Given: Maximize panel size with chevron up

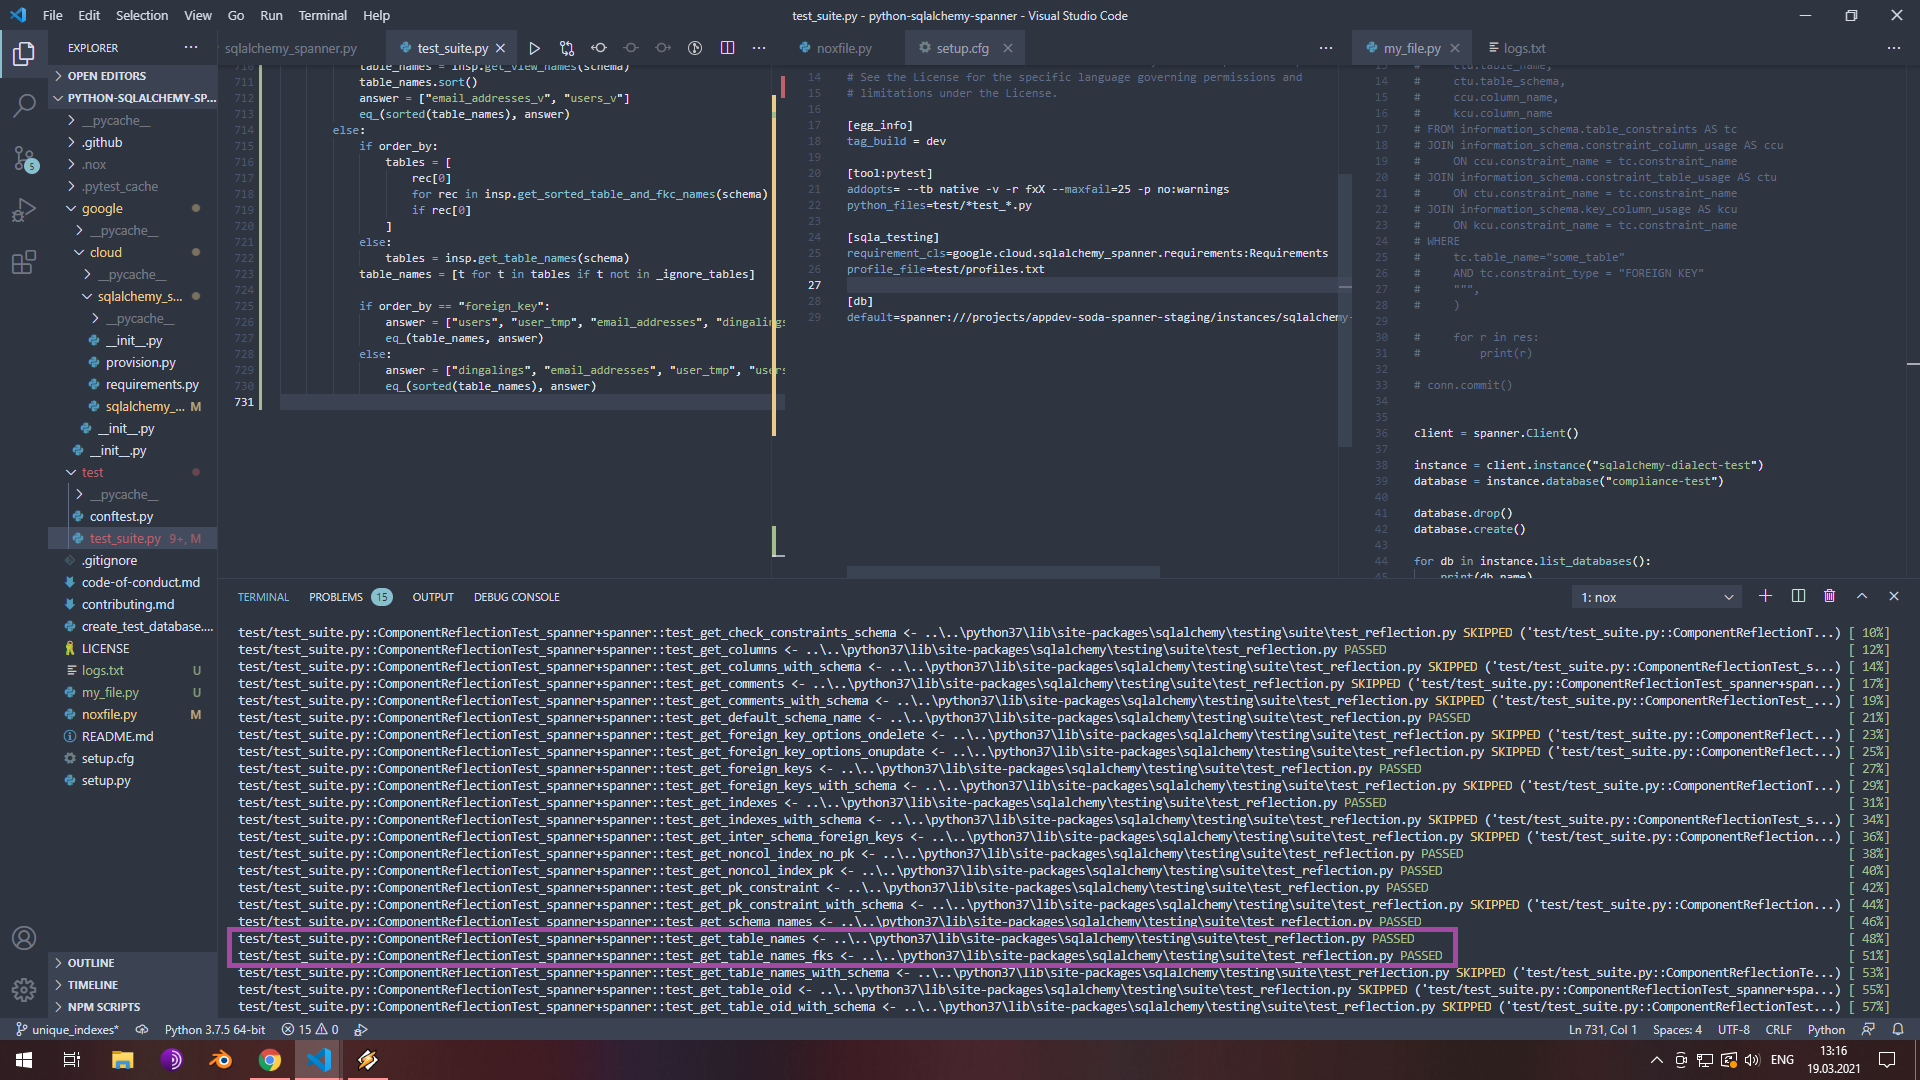Looking at the screenshot, I should click(1861, 596).
